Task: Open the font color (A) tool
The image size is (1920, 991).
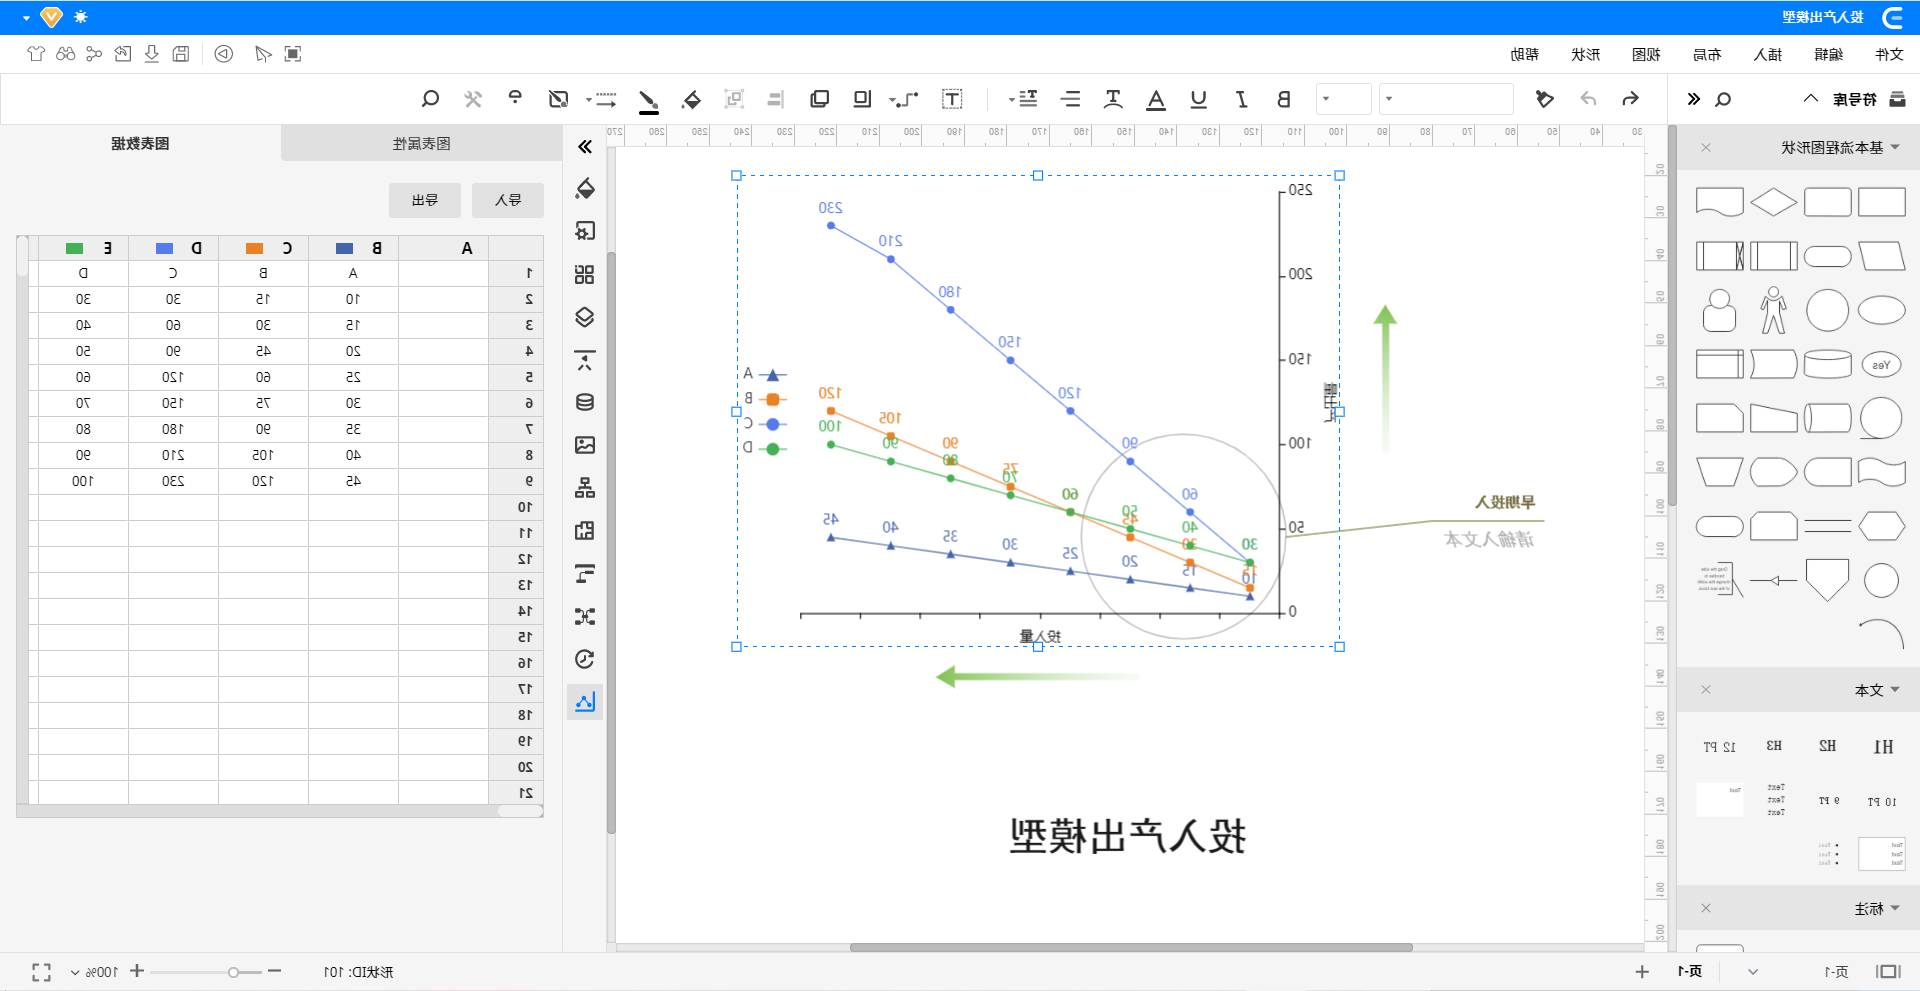Action: pyautogui.click(x=1156, y=99)
